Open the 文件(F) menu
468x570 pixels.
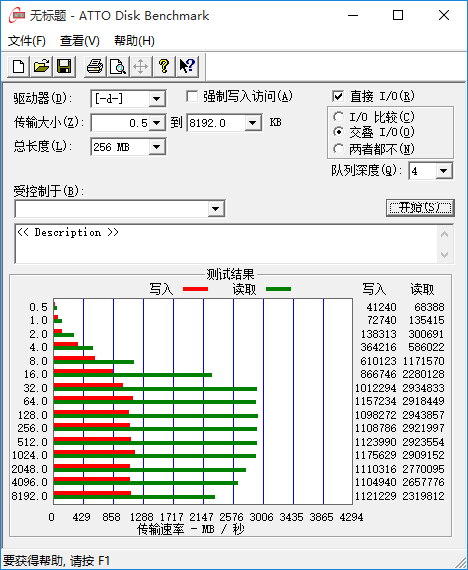coord(27,41)
